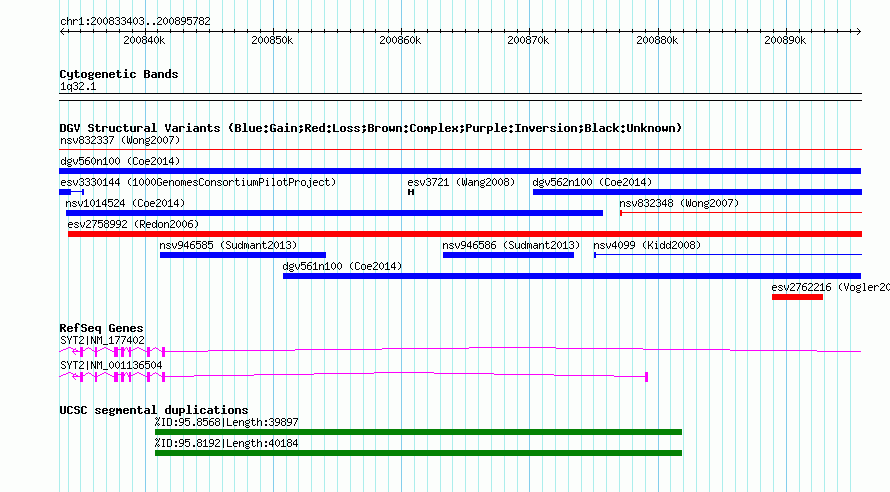Select the SYT2|NM_001136504 transcript label
The height and width of the screenshot is (492, 890).
click(x=111, y=365)
